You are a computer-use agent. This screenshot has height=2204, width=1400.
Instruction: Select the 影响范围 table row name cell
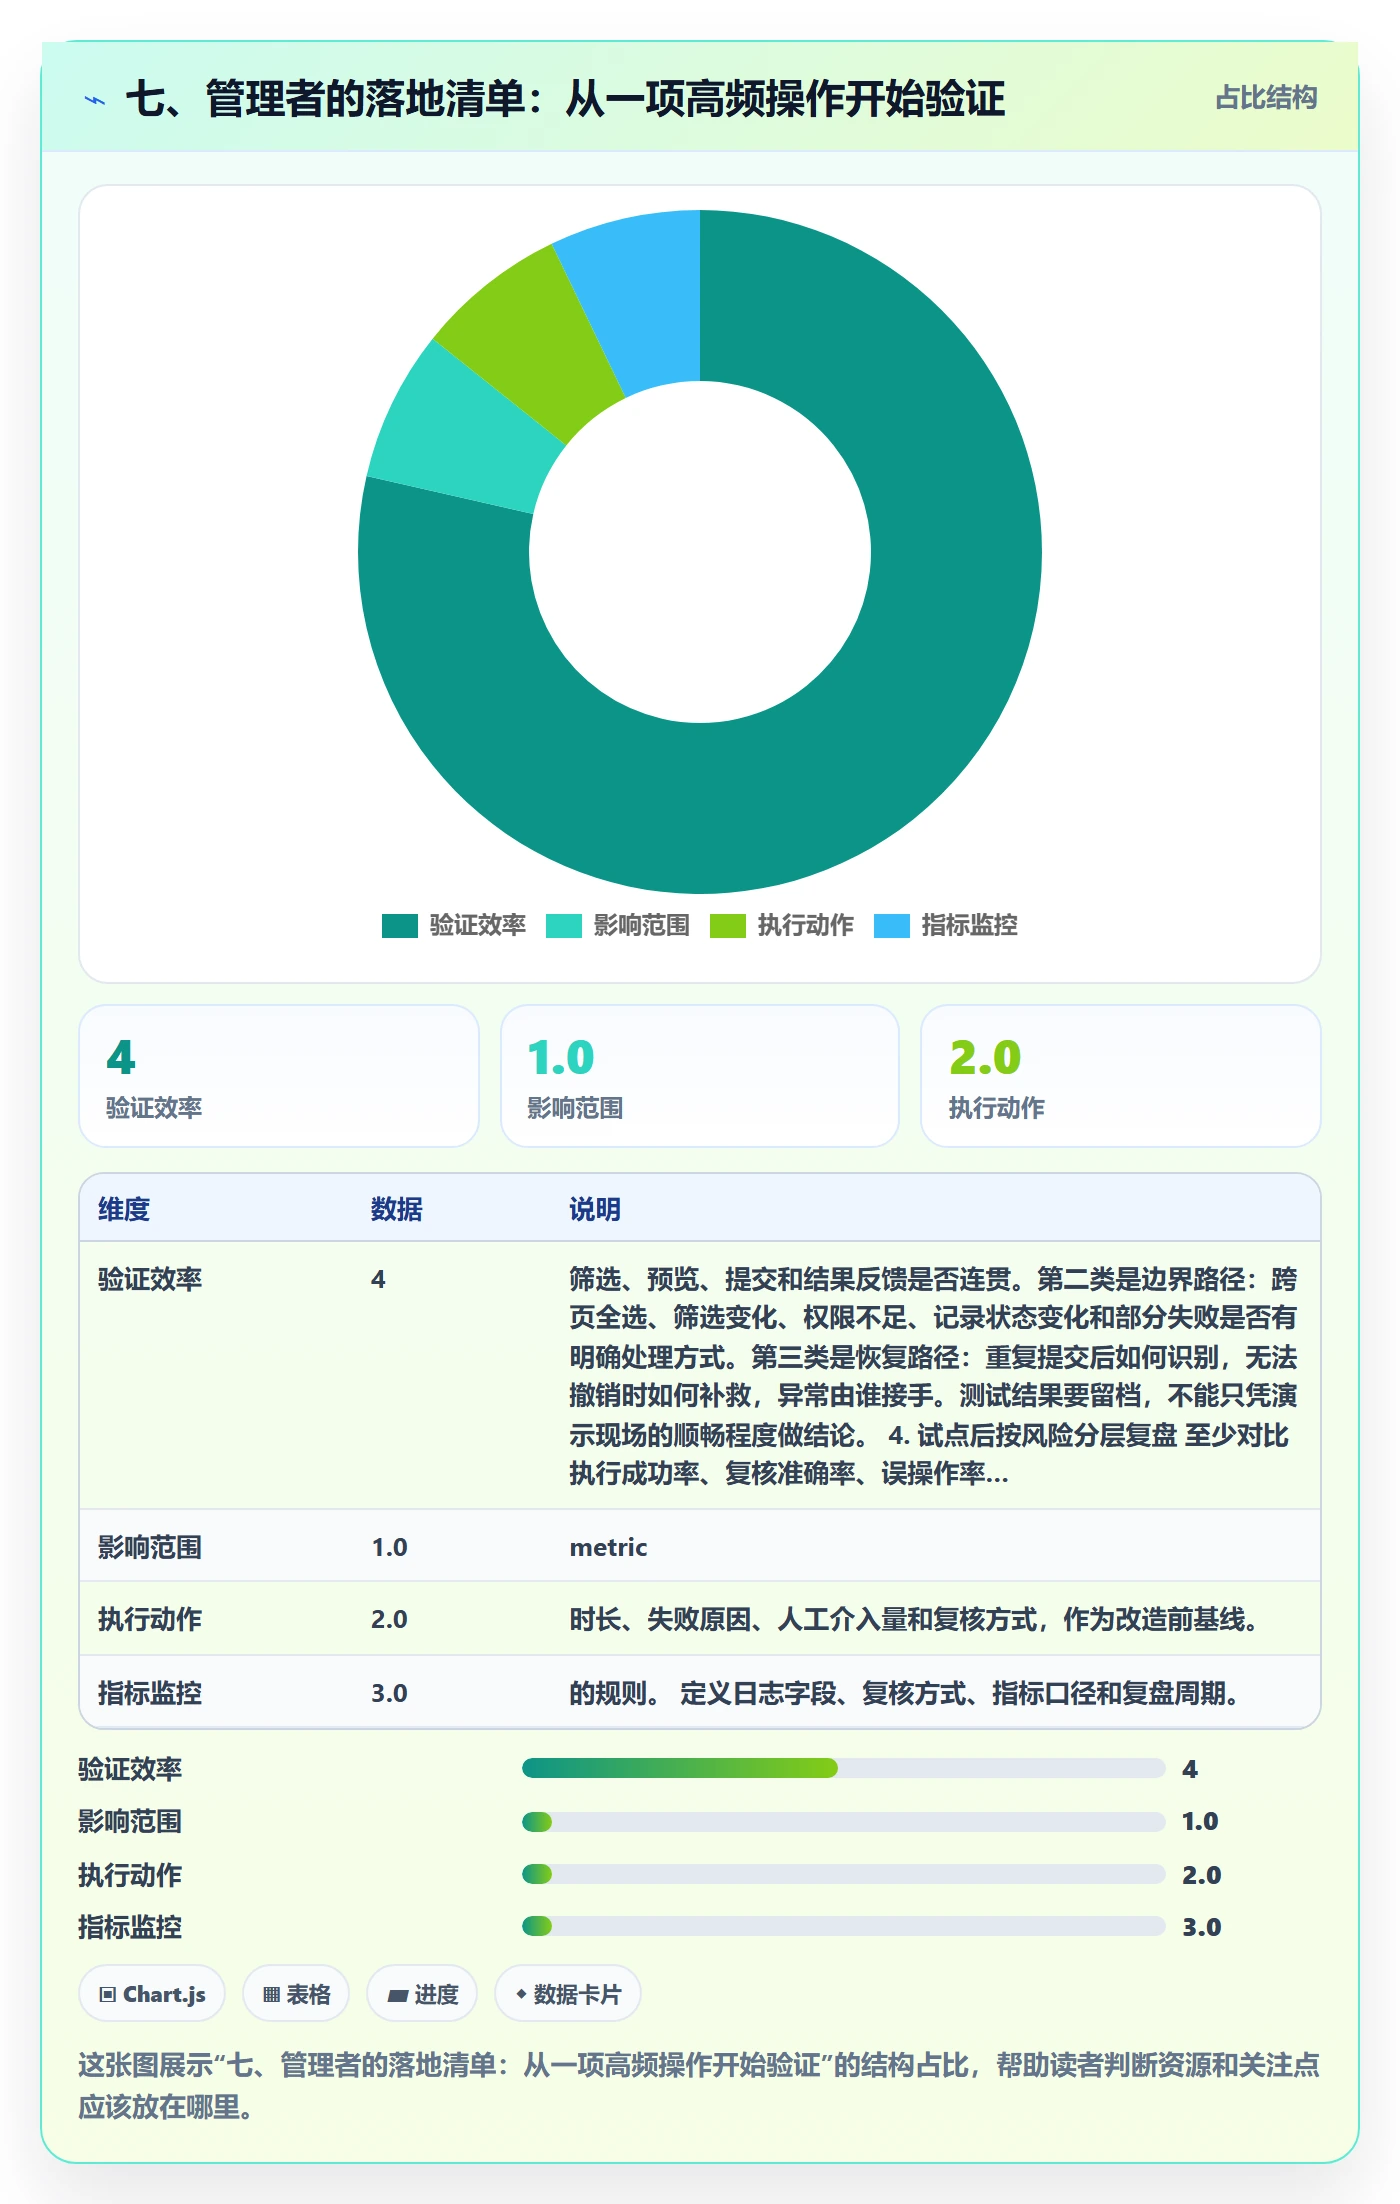[150, 1547]
